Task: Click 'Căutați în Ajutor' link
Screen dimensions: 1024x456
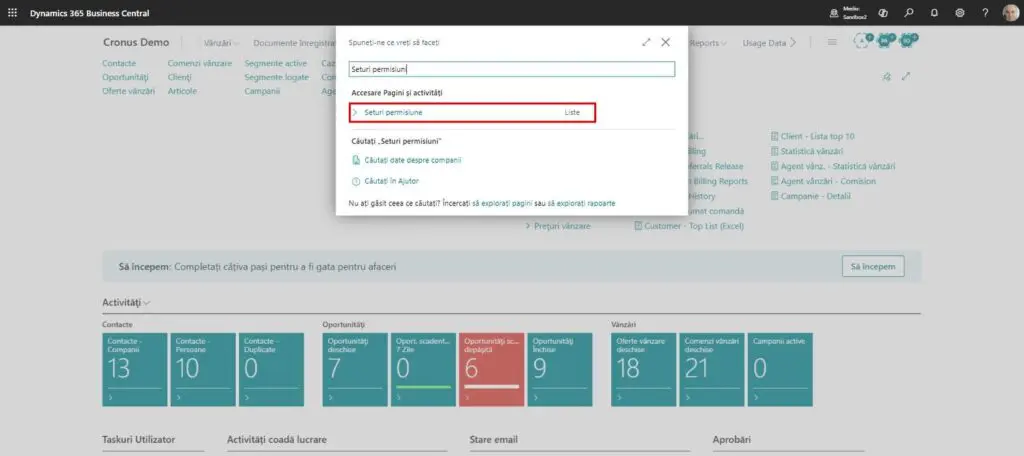Action: pyautogui.click(x=391, y=181)
